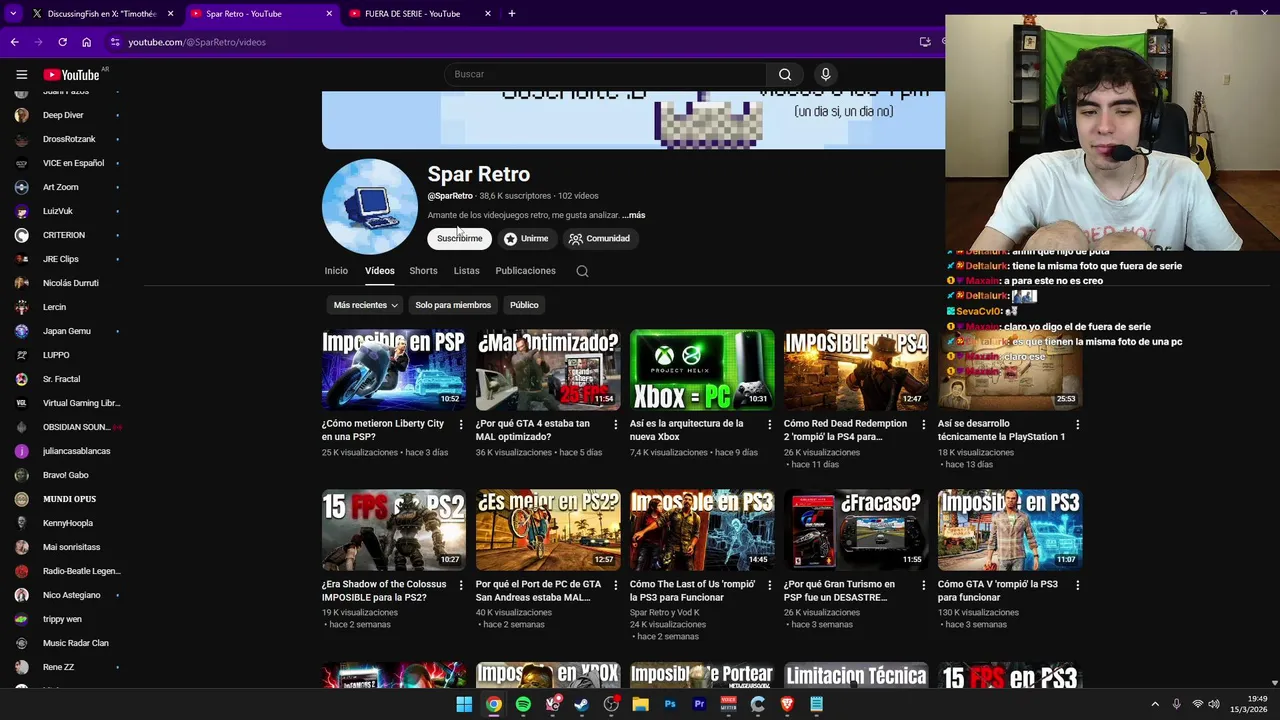
Task: Open a new browser tab
Action: [x=511, y=14]
